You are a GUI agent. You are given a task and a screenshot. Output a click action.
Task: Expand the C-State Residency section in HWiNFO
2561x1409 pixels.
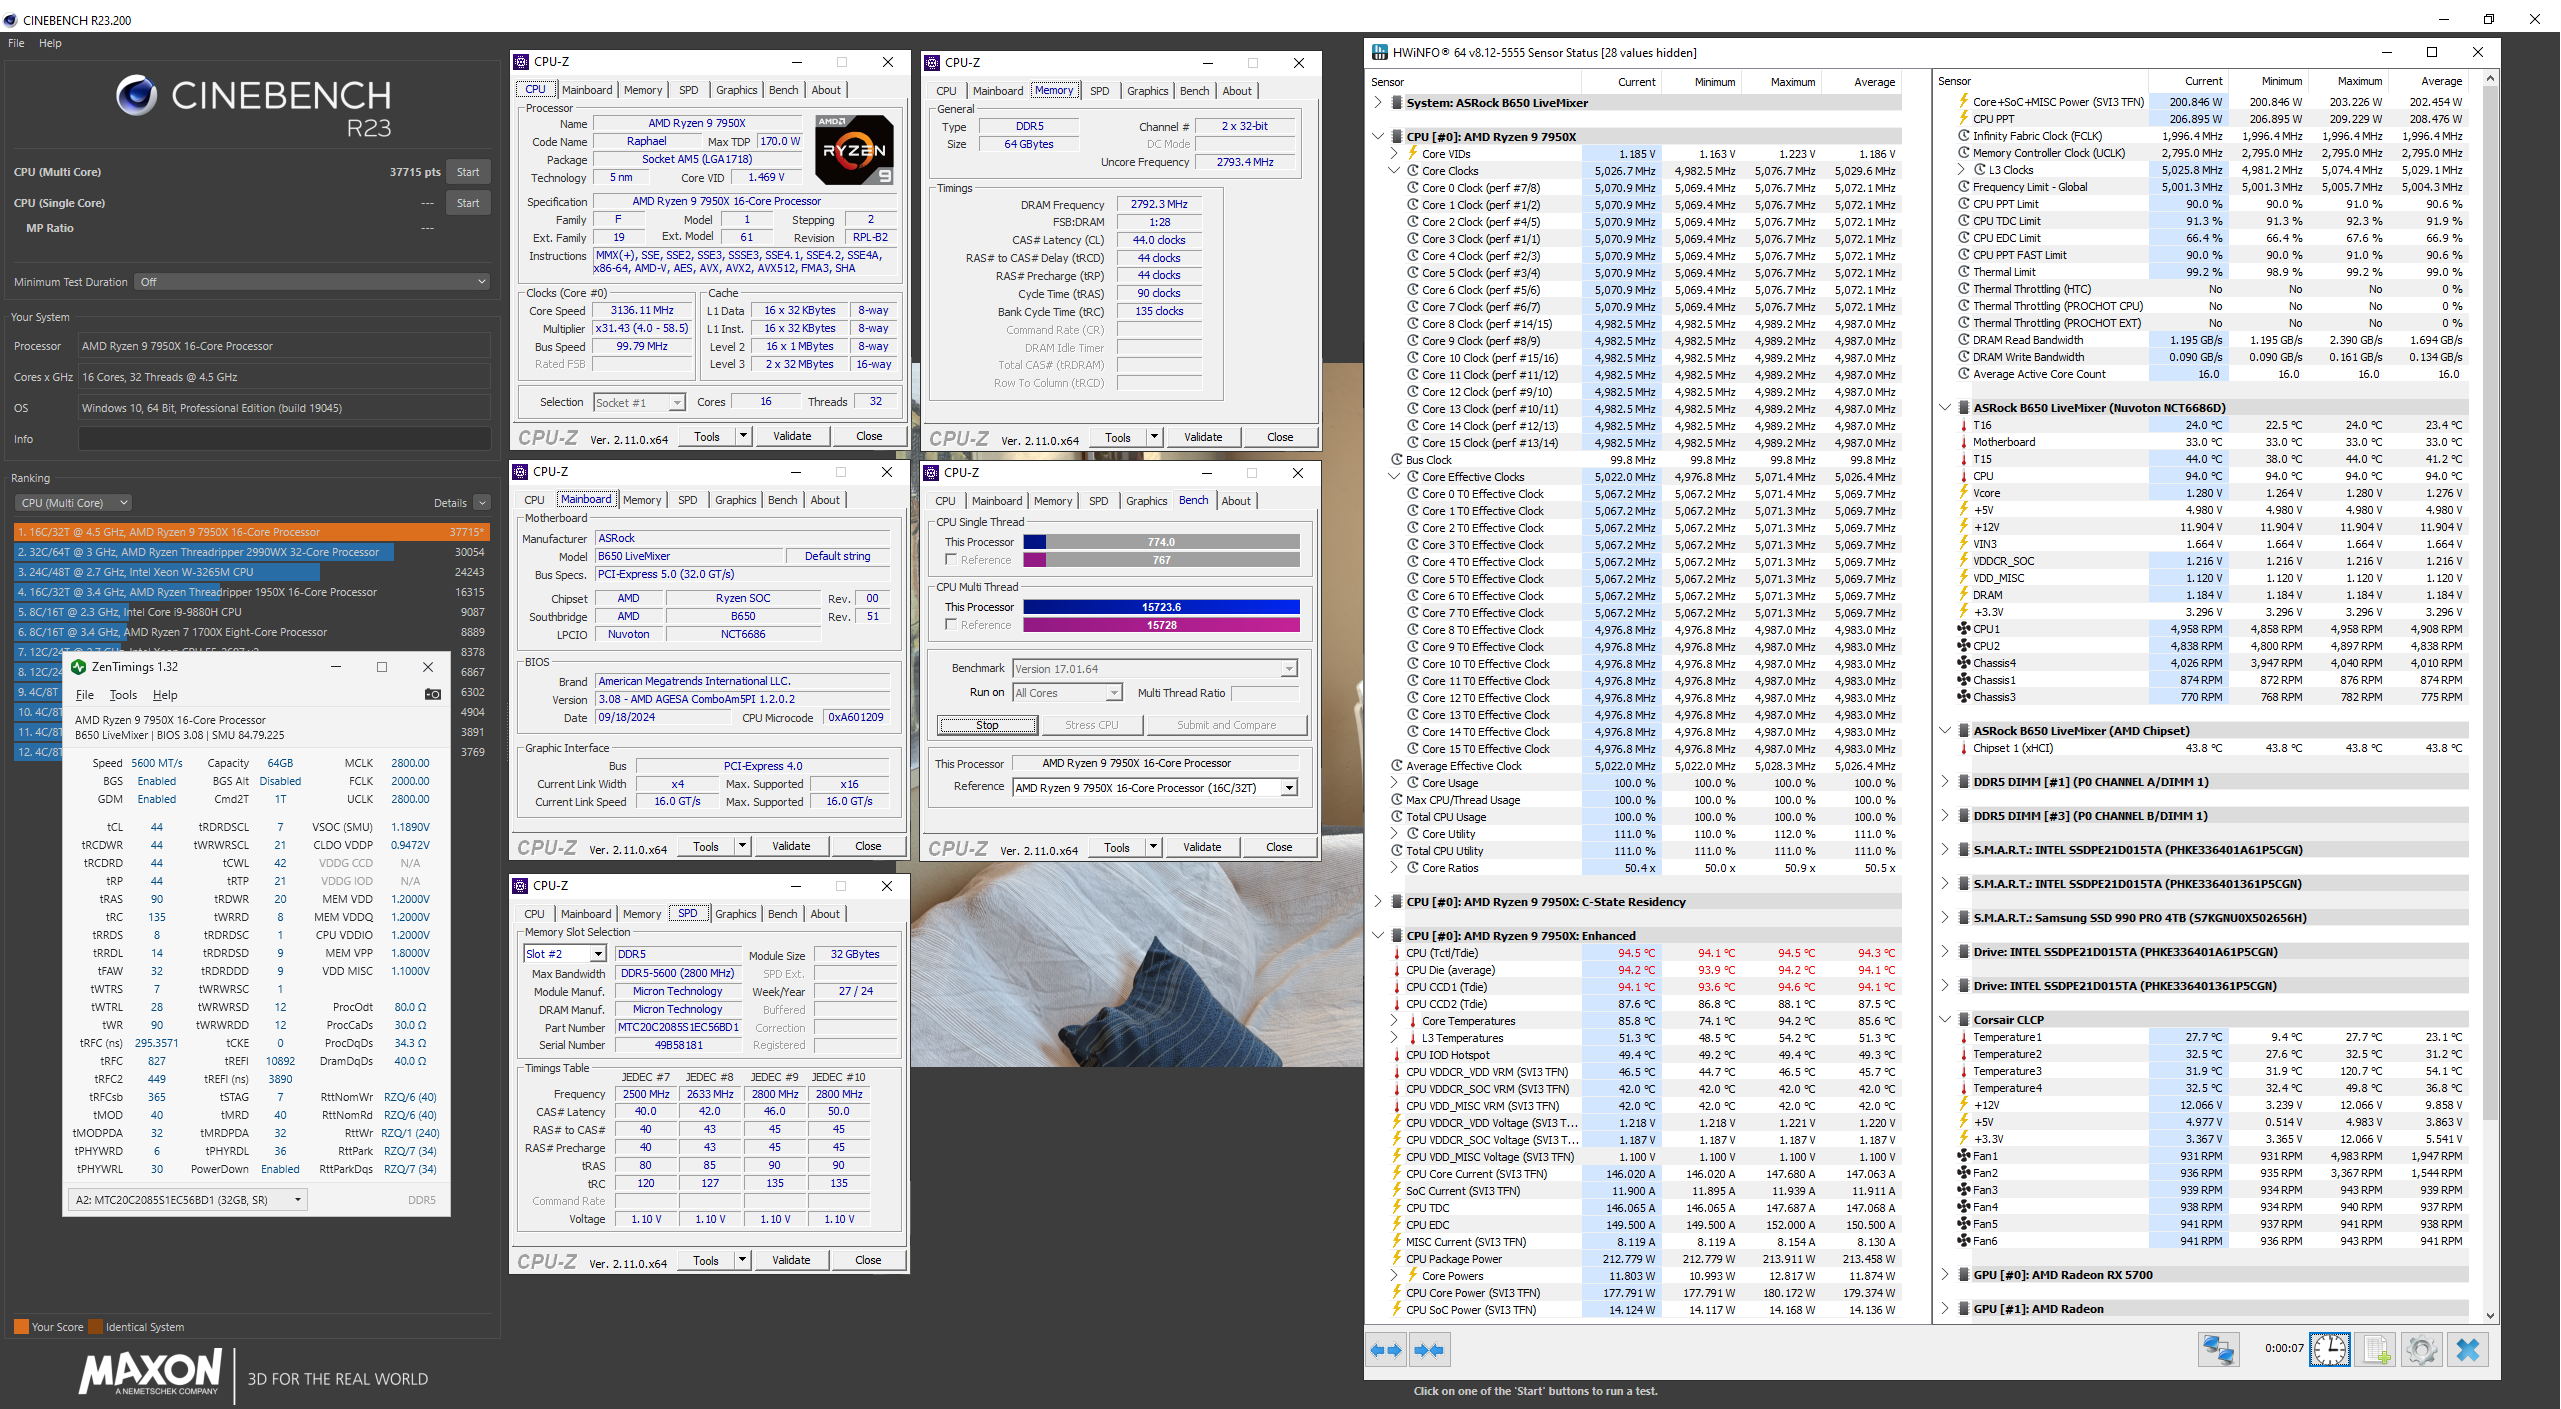(1378, 902)
